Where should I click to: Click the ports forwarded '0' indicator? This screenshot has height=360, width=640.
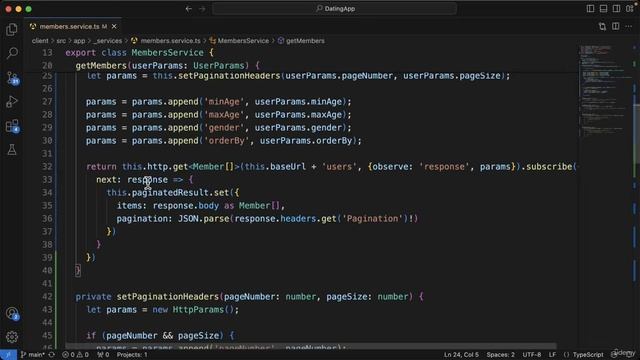click(103, 355)
